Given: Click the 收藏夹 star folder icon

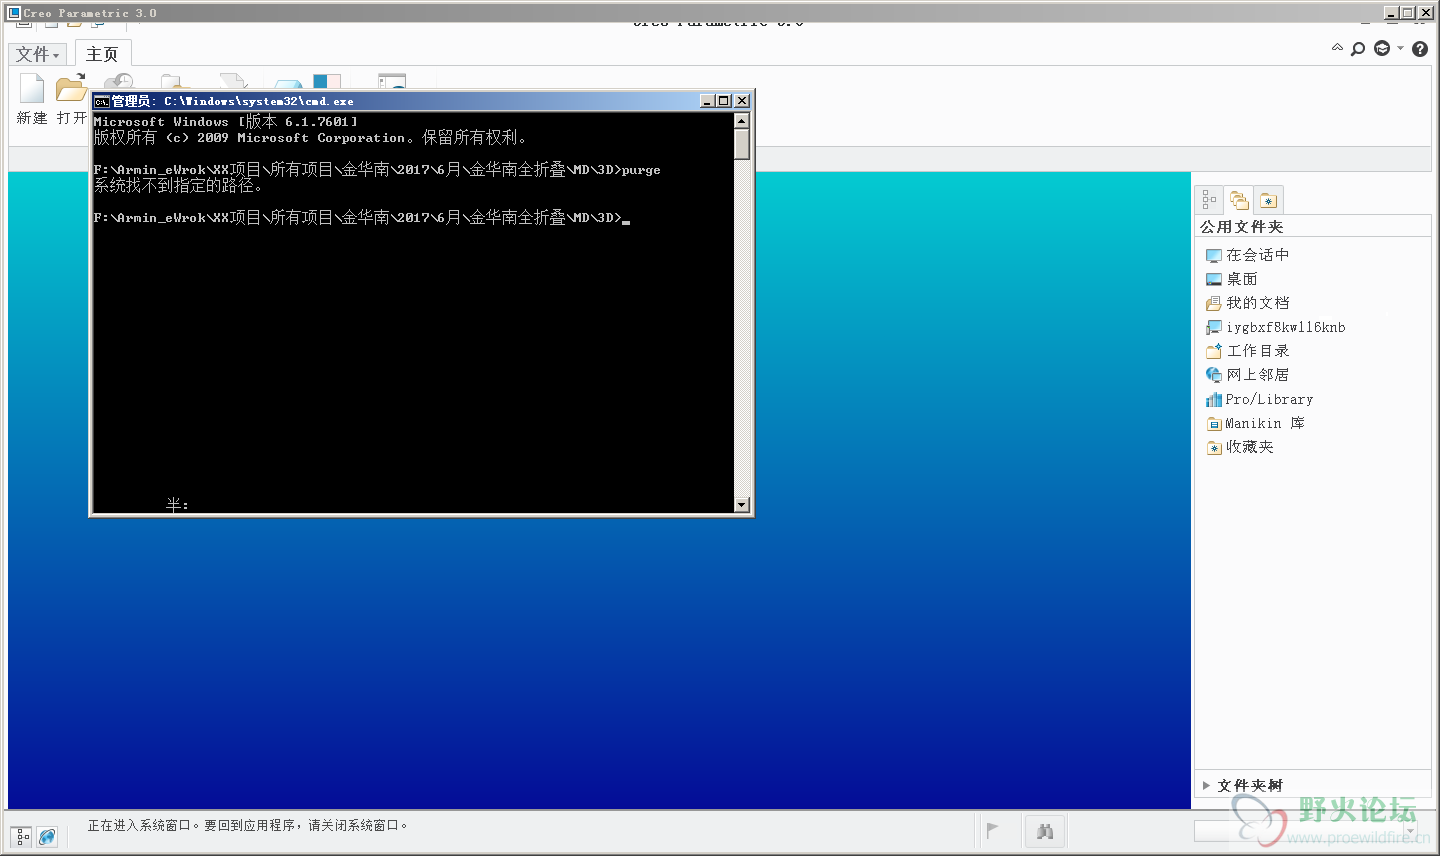Looking at the screenshot, I should tap(1214, 448).
